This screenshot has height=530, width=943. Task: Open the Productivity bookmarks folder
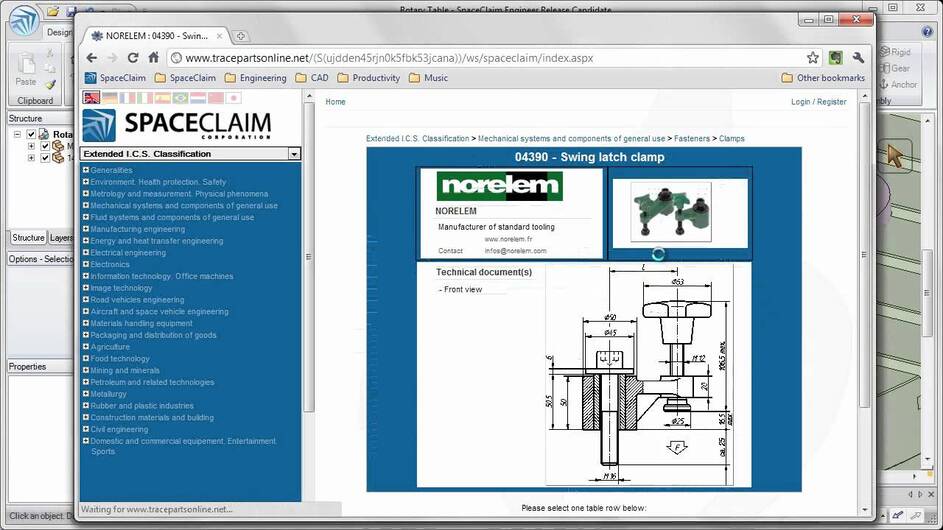coord(369,78)
